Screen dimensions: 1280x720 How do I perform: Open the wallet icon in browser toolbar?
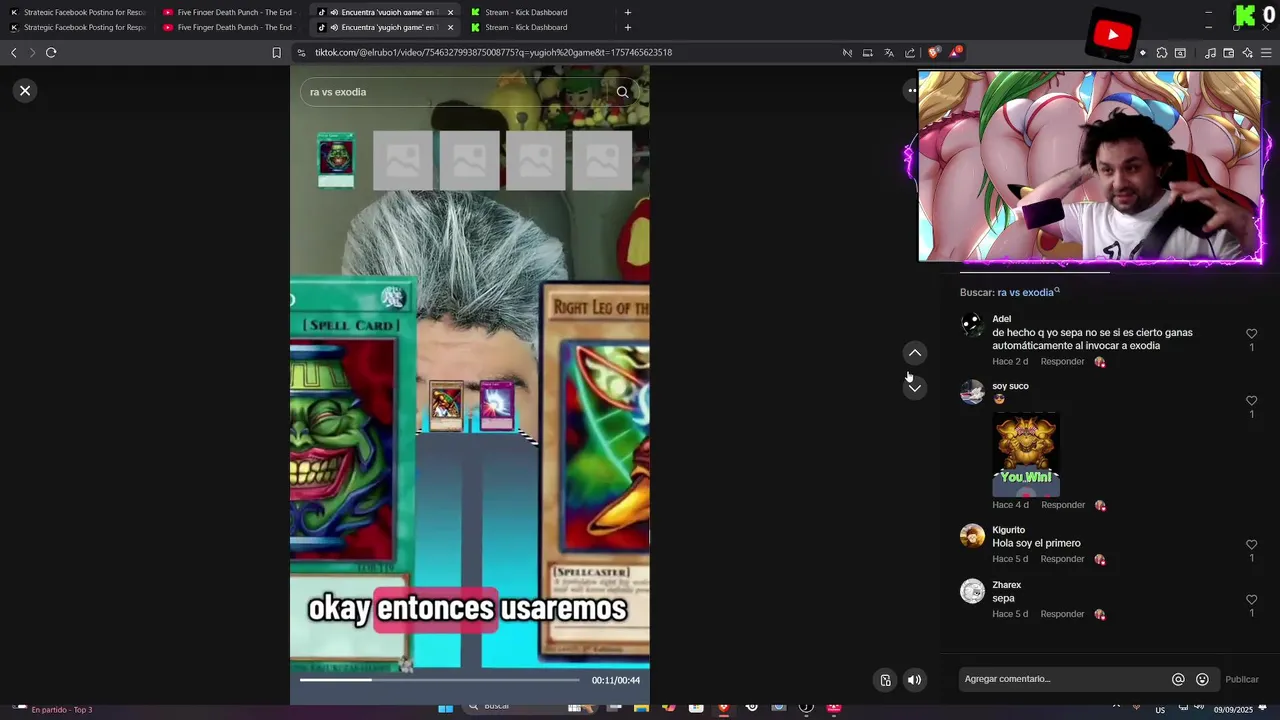click(1229, 53)
